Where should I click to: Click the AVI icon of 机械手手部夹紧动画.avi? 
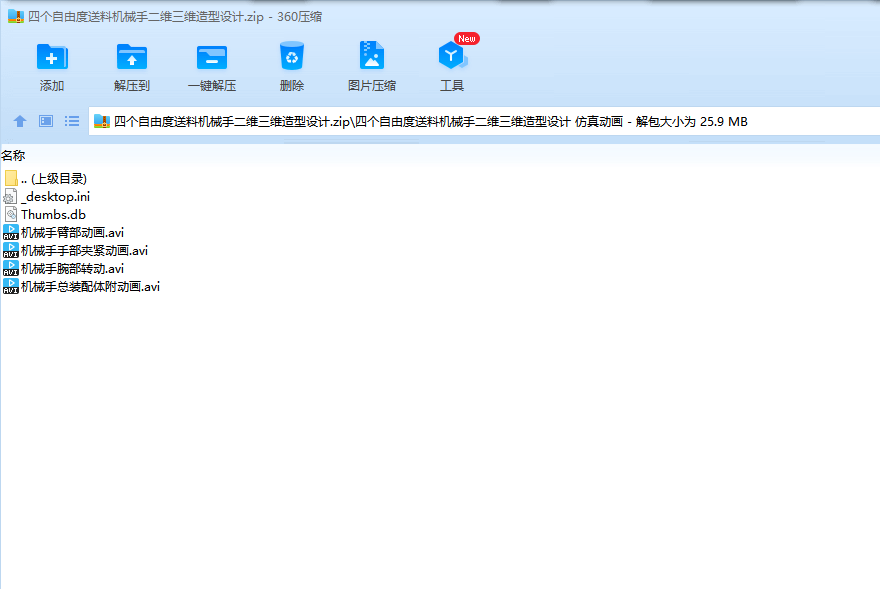point(11,250)
